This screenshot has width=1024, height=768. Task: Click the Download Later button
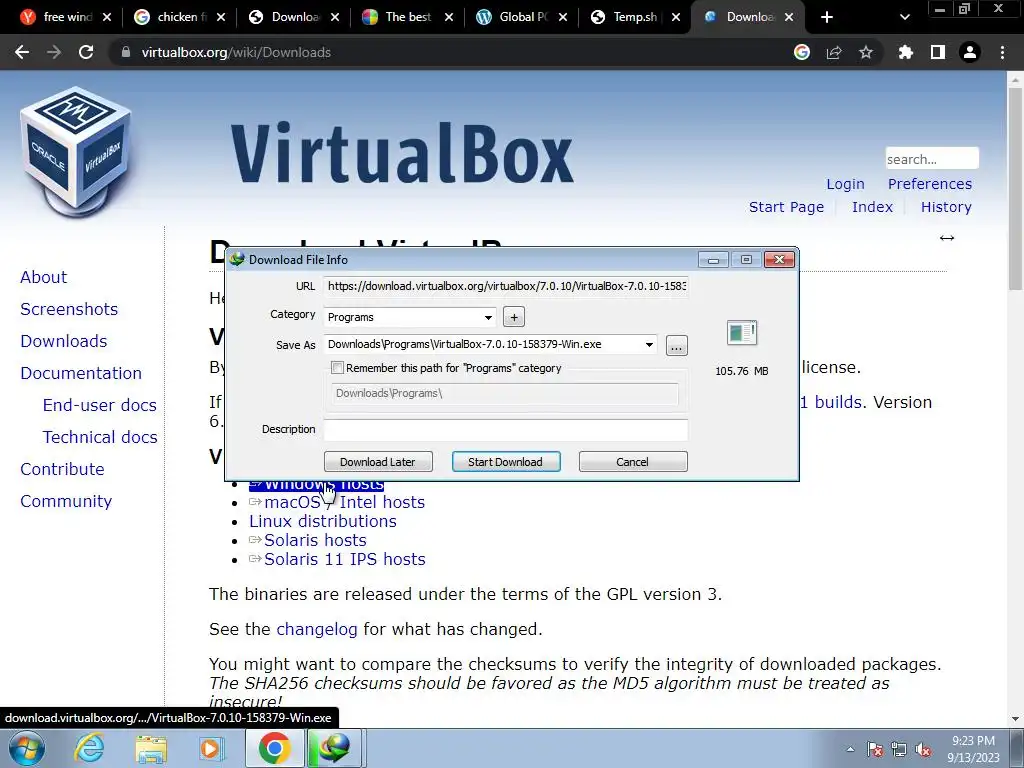377,462
